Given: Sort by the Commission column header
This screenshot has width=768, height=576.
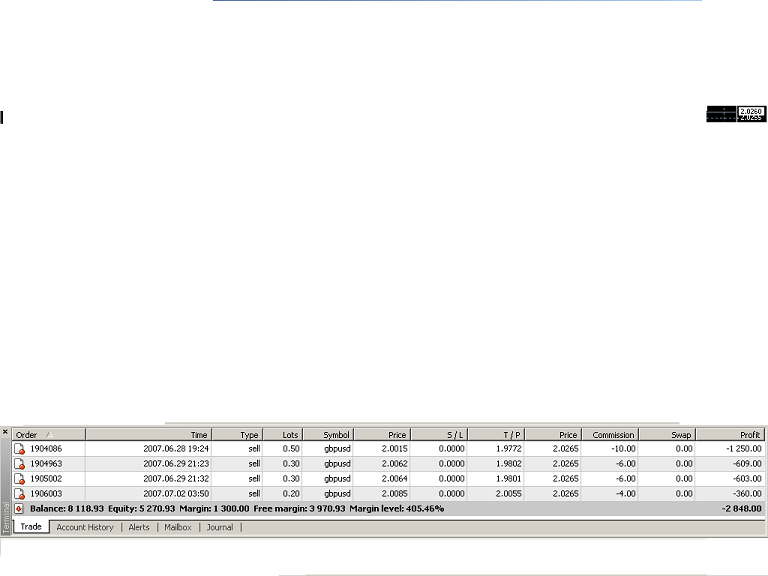Looking at the screenshot, I should pos(610,434).
